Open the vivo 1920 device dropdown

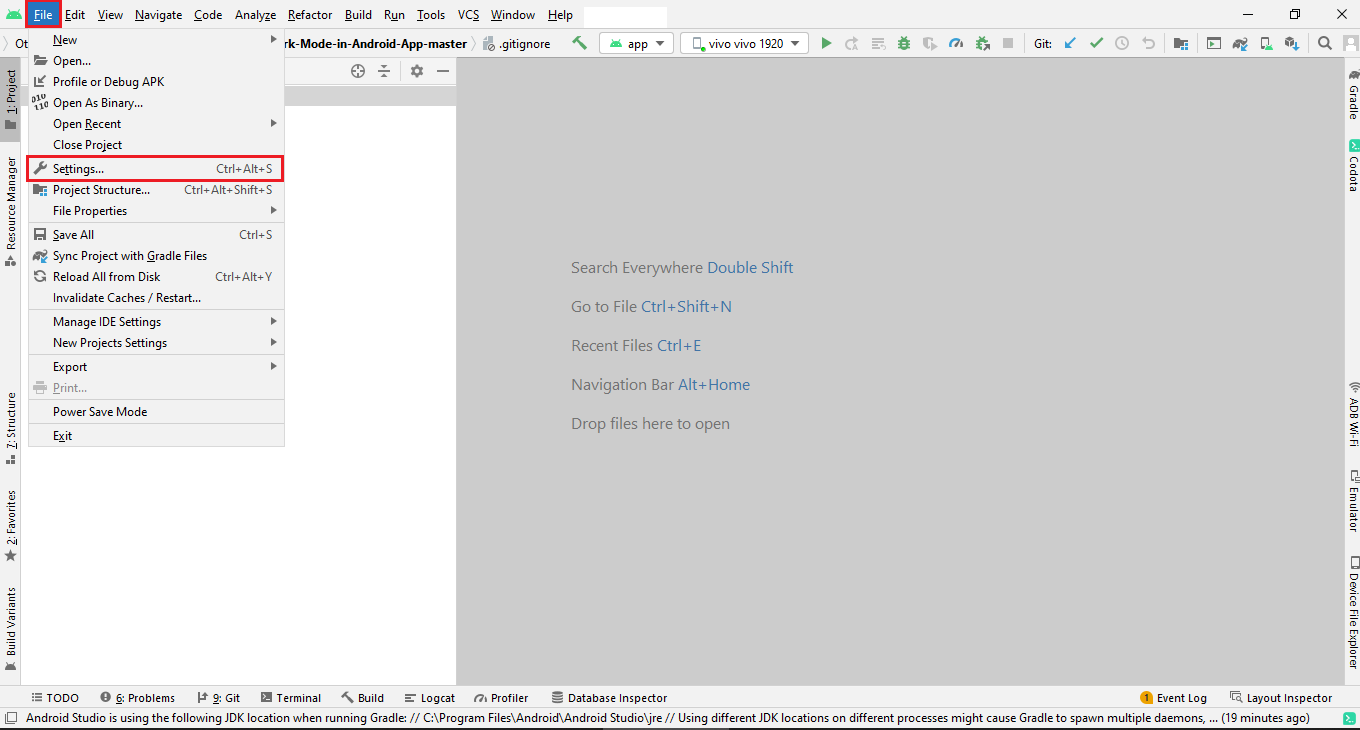tap(745, 44)
